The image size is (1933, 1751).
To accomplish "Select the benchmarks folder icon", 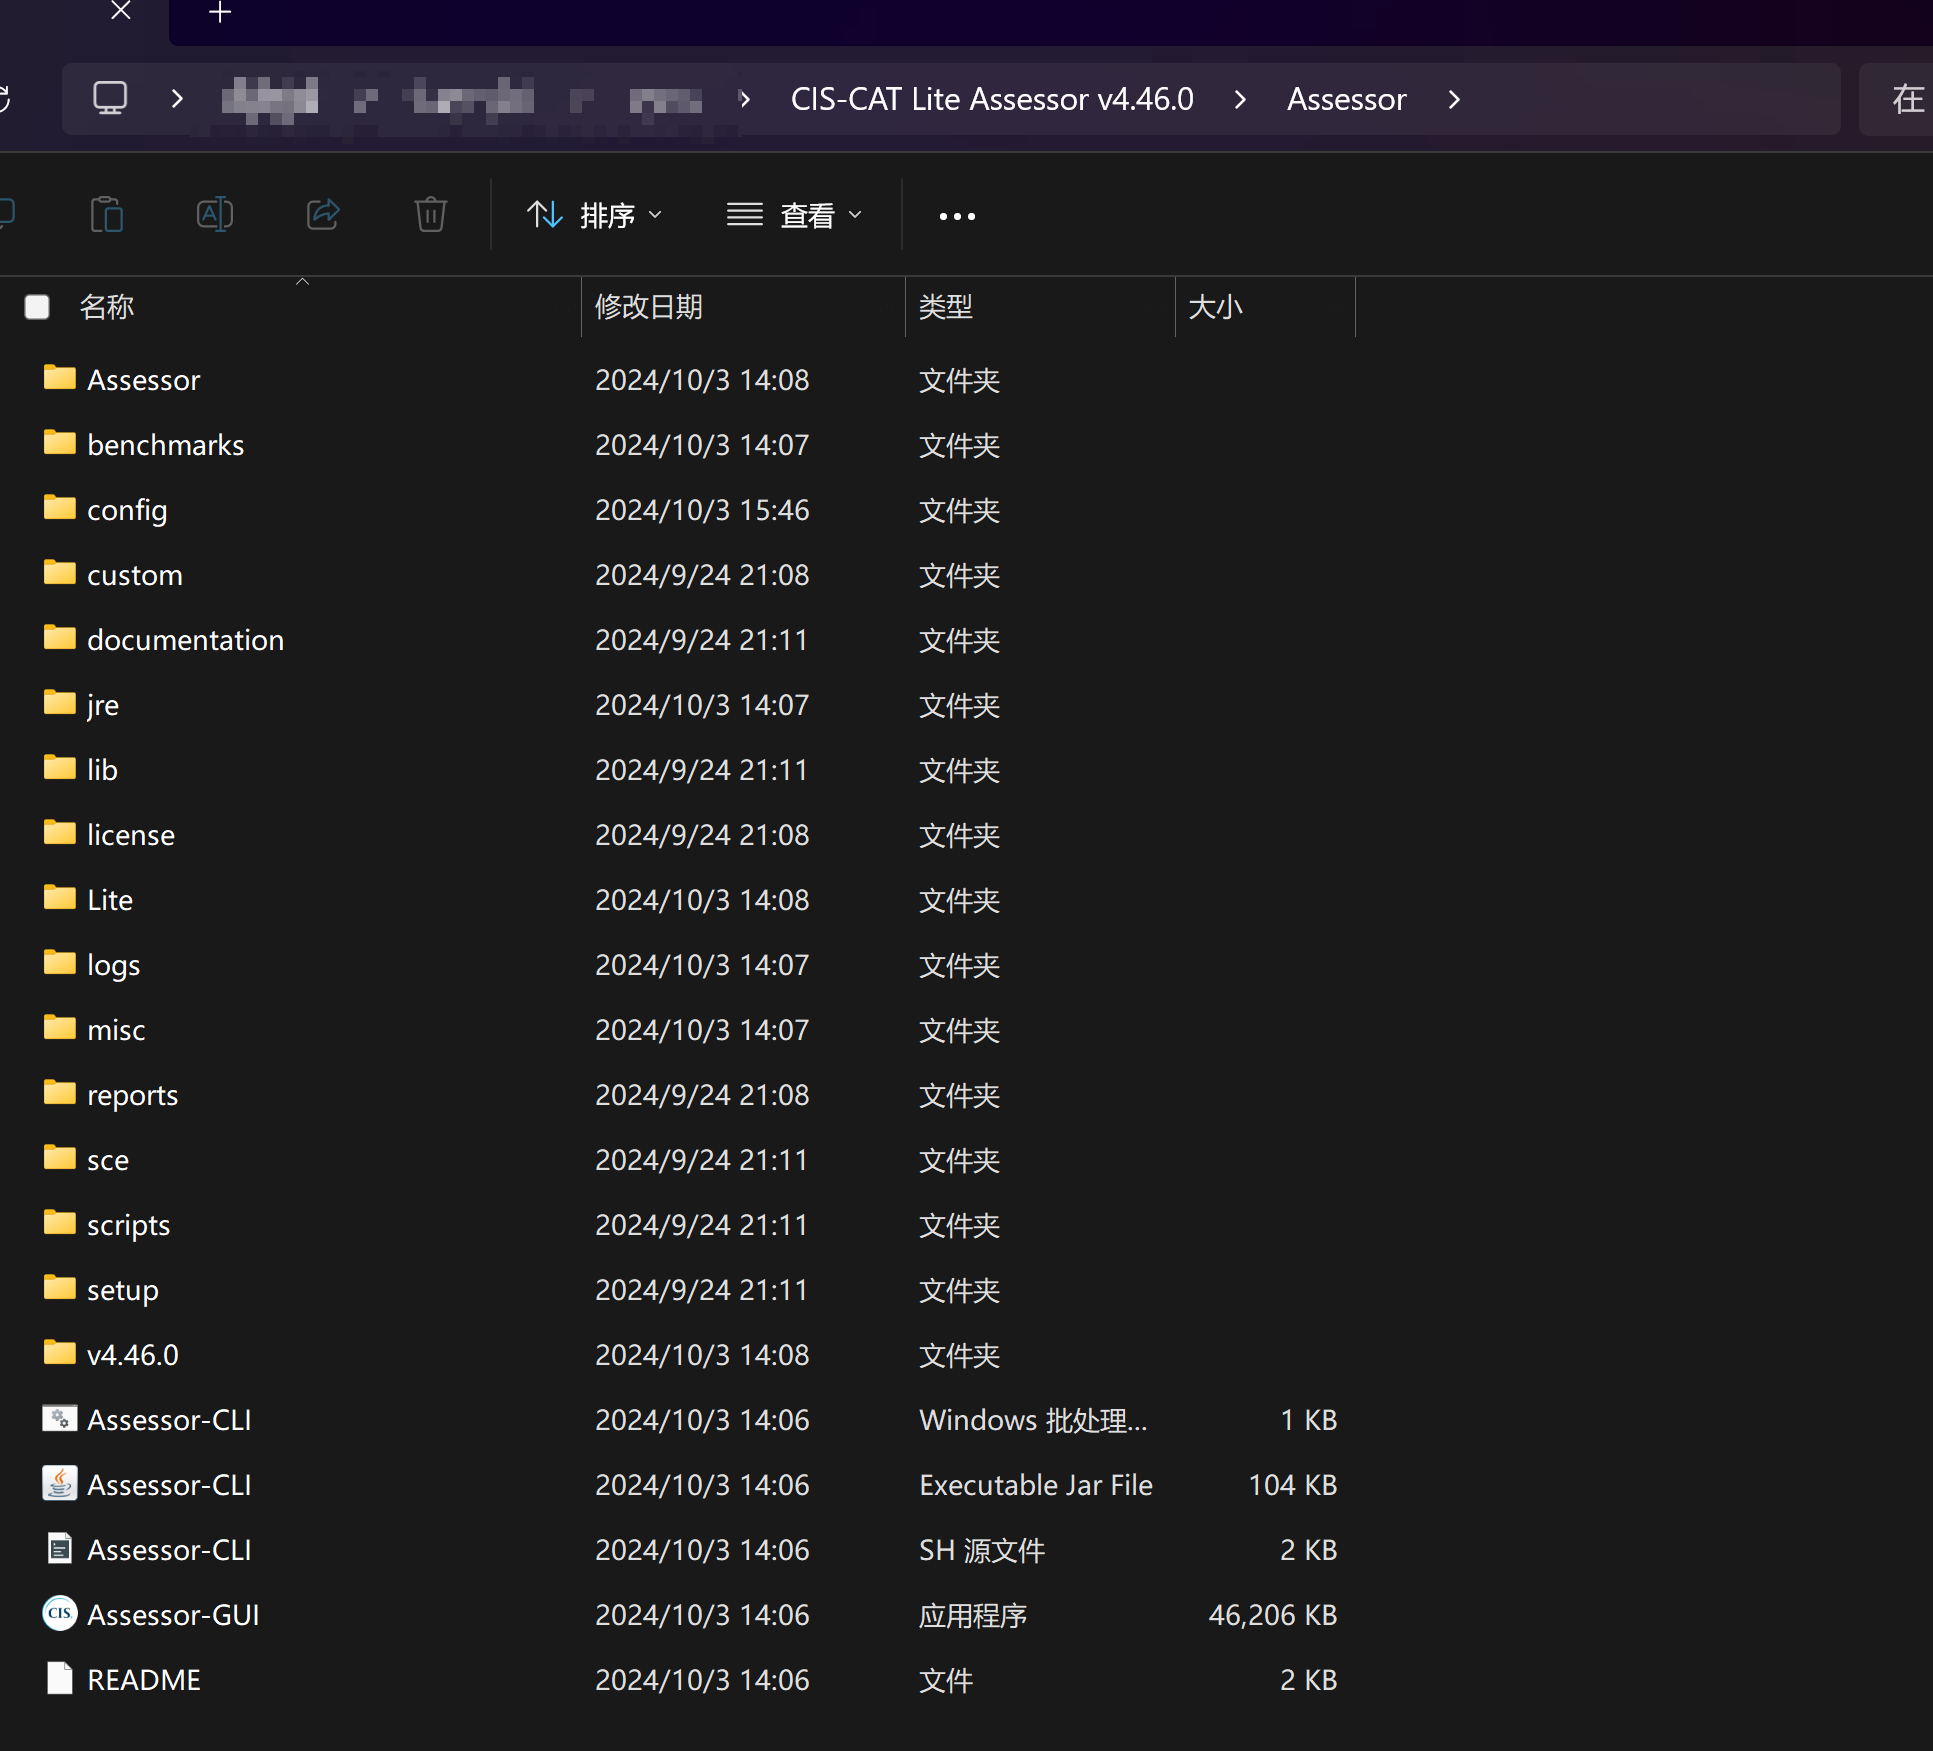I will click(60, 442).
